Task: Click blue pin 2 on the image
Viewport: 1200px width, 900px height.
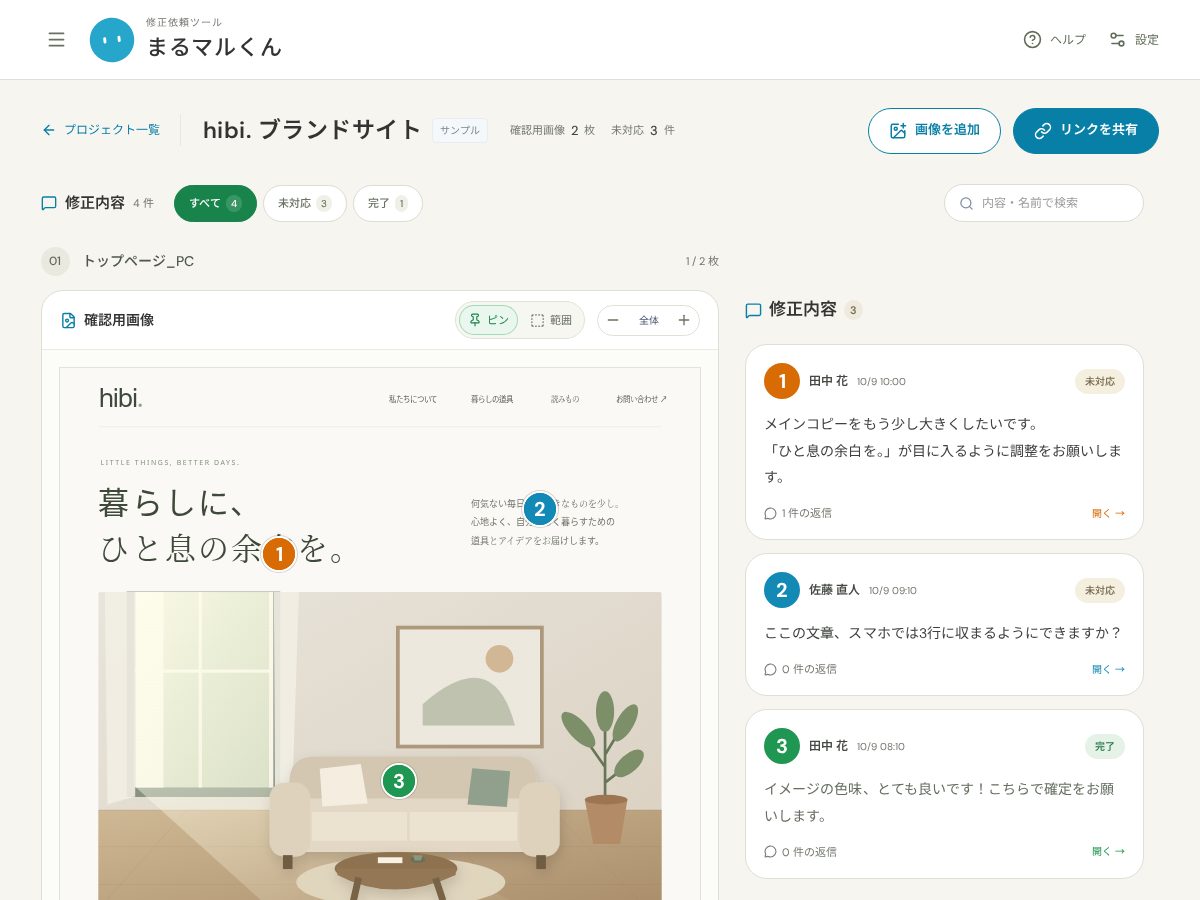Action: tap(539, 509)
